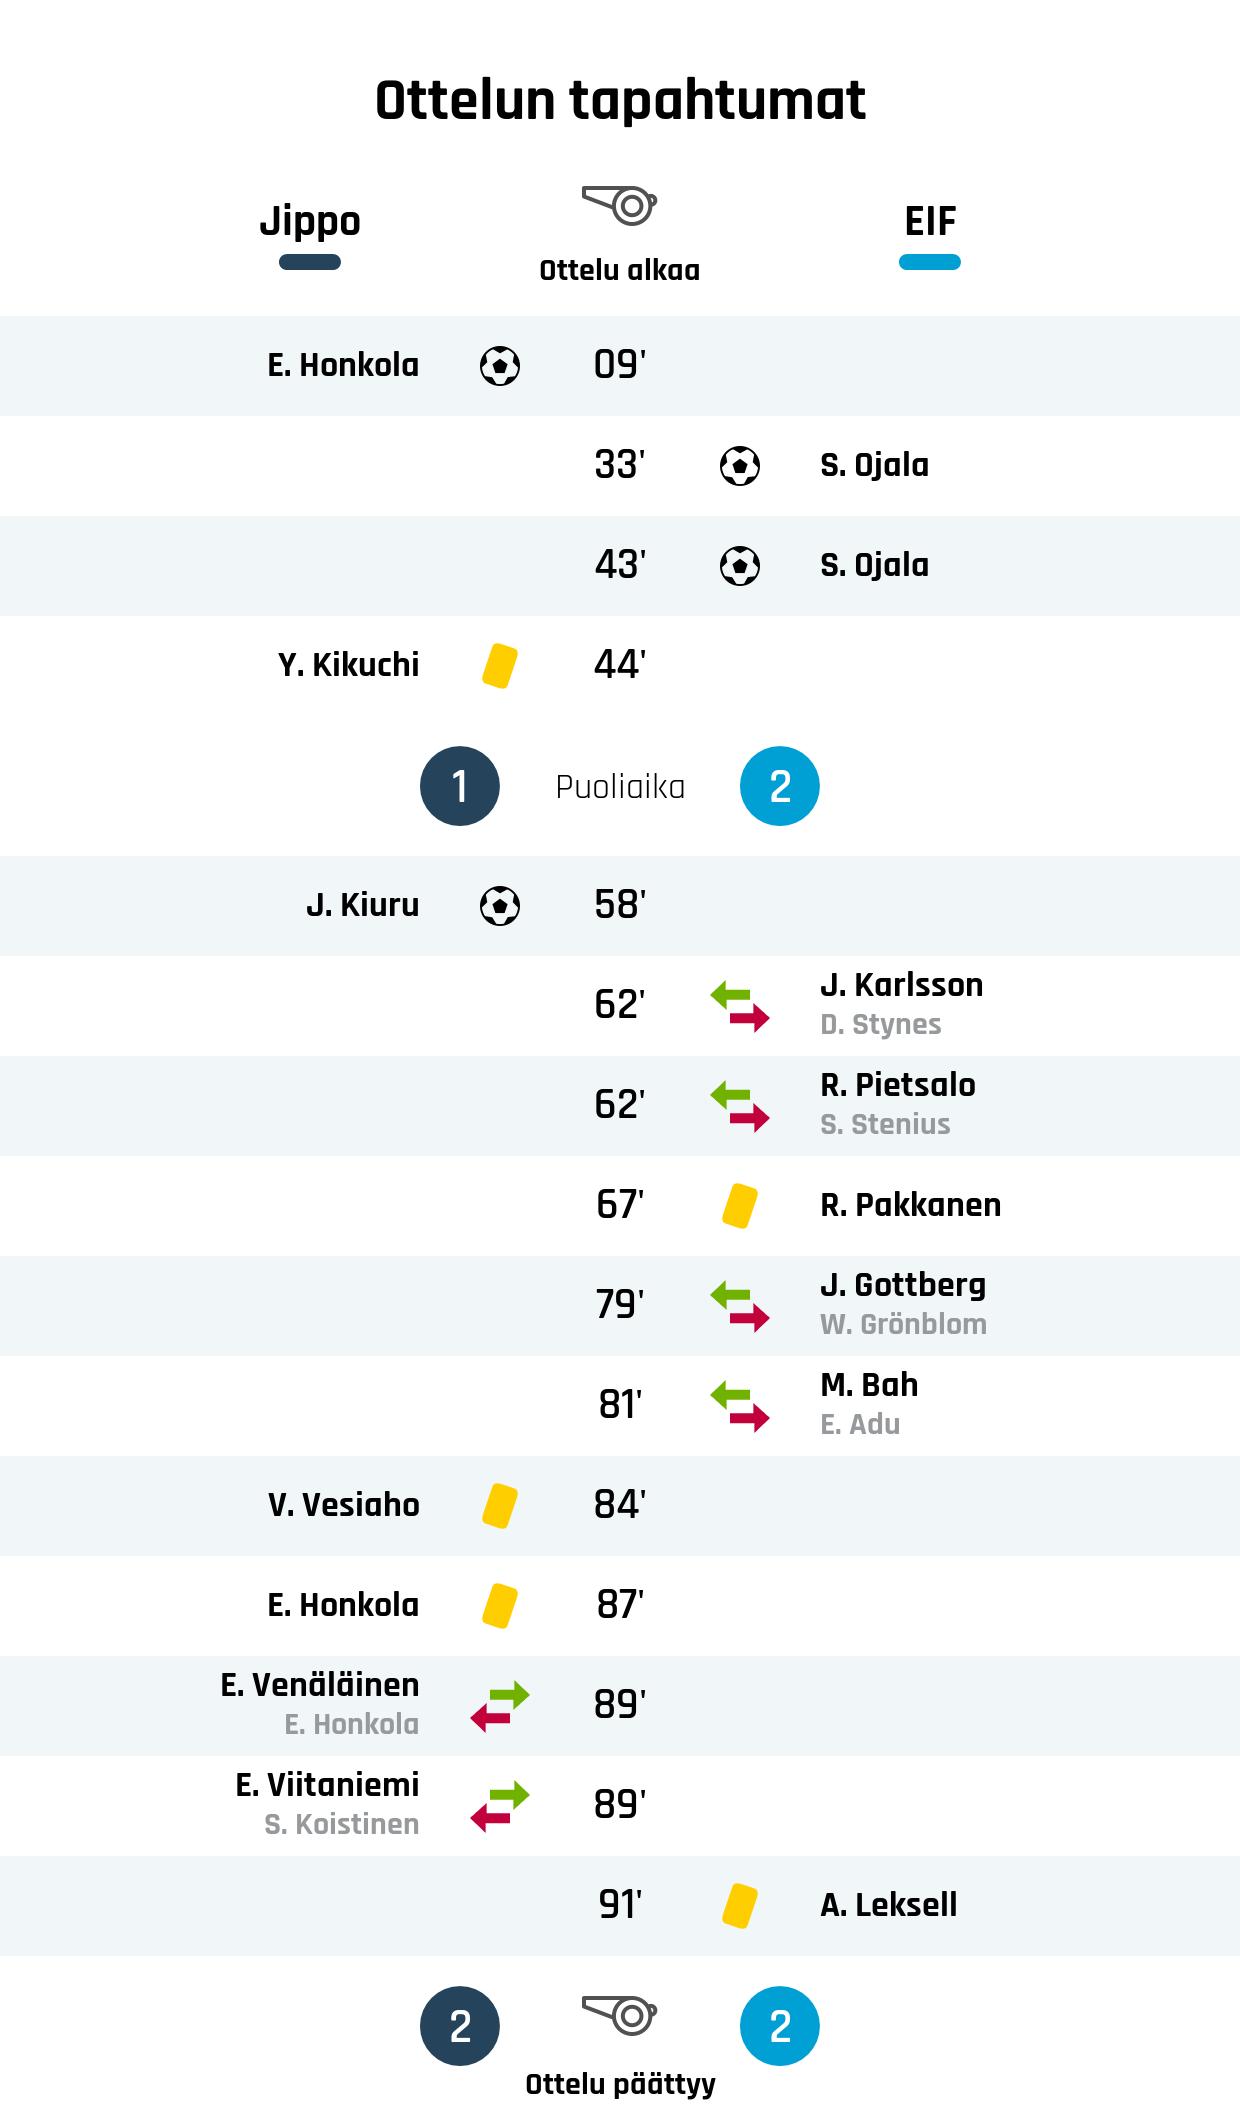Click the Puoliaika halftime label
This screenshot has width=1240, height=2118.
pyautogui.click(x=620, y=787)
